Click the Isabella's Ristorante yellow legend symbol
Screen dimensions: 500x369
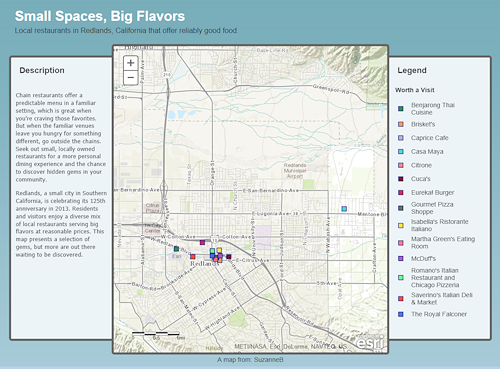[401, 225]
